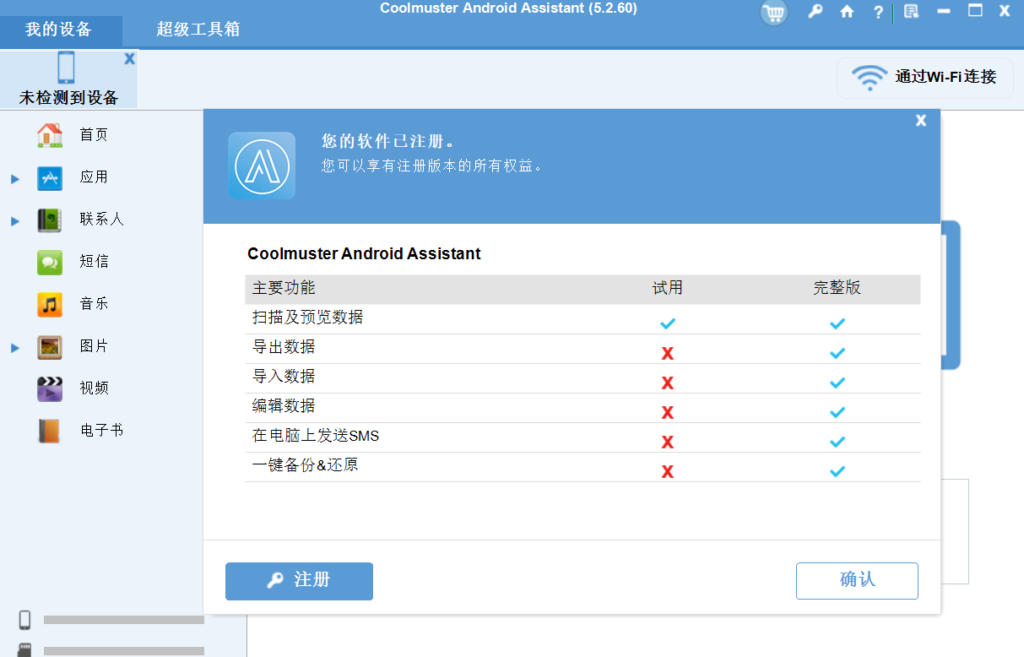Image resolution: width=1024 pixels, height=657 pixels.
Task: Click full version checkmark for 导入数据
Action: click(x=837, y=383)
